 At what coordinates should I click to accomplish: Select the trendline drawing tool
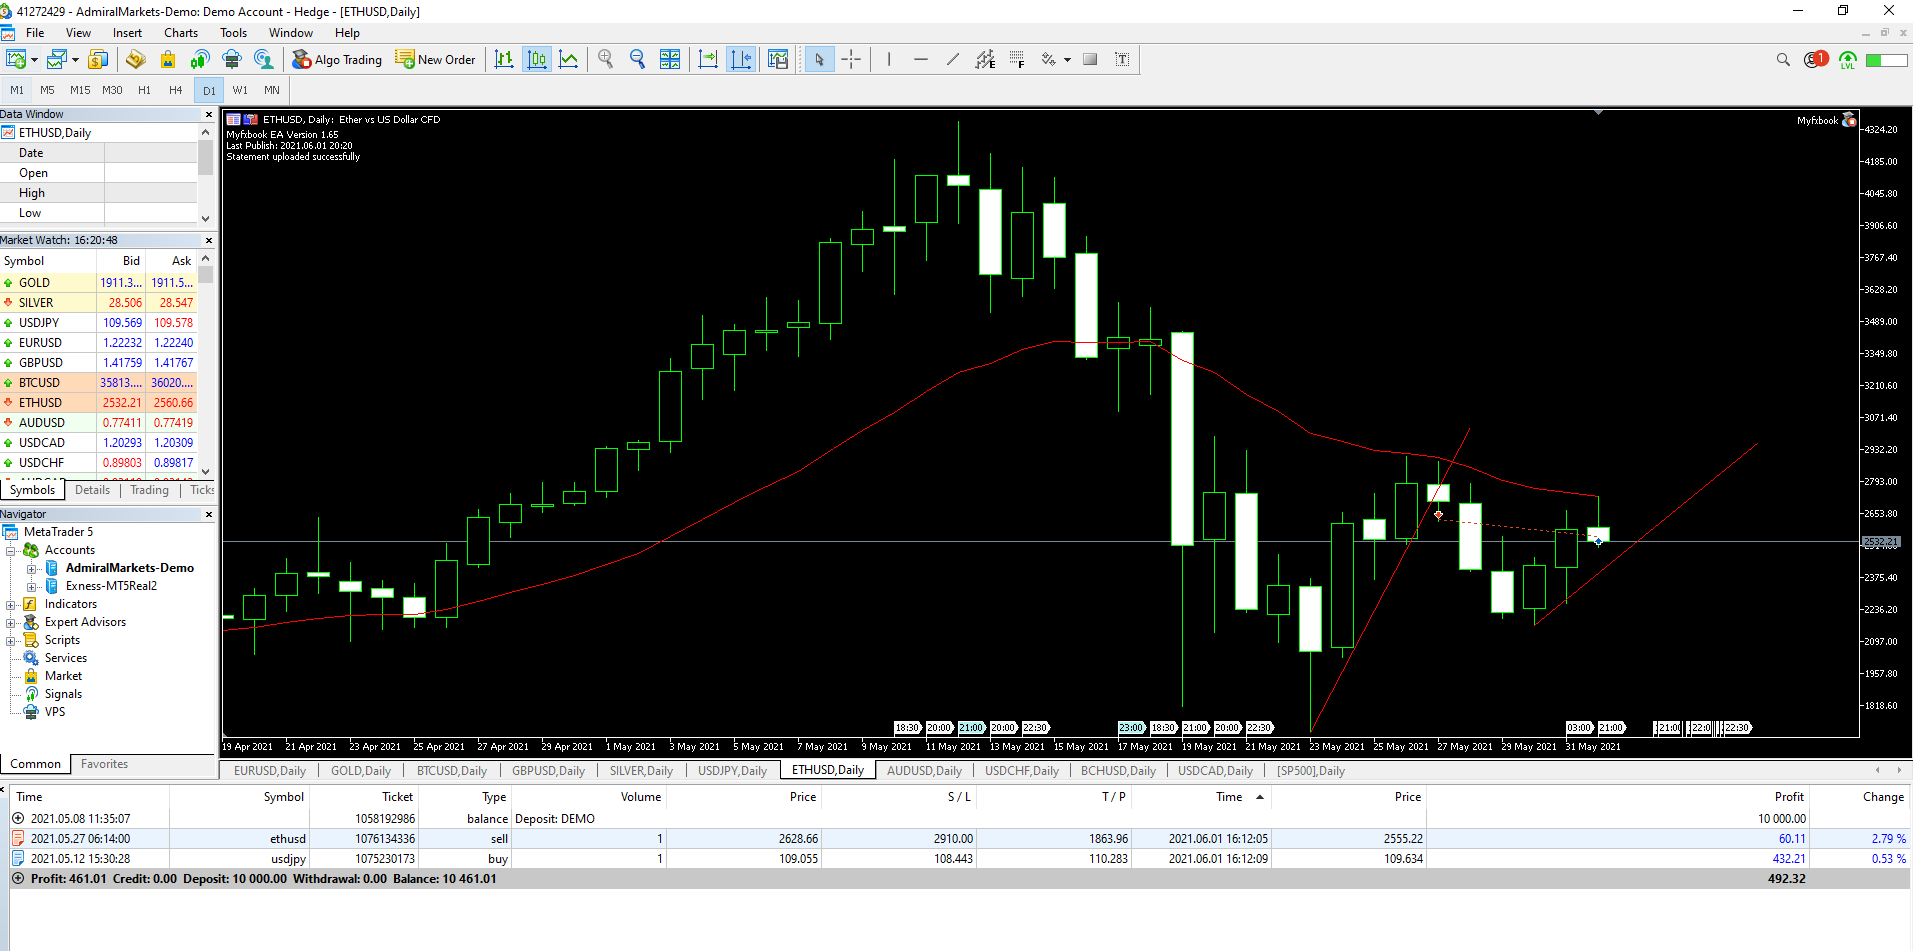point(953,60)
